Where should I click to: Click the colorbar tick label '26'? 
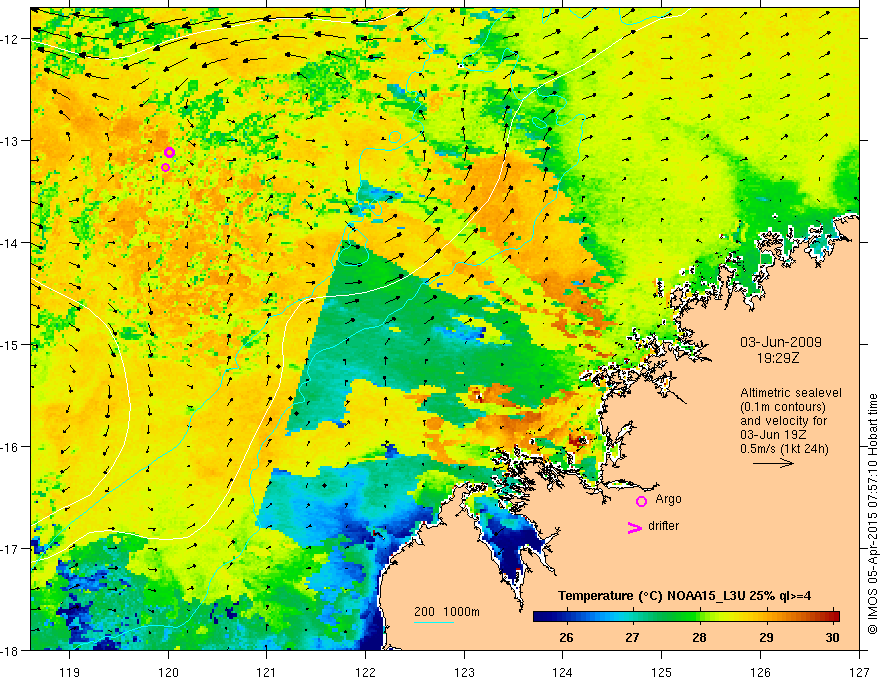point(566,637)
